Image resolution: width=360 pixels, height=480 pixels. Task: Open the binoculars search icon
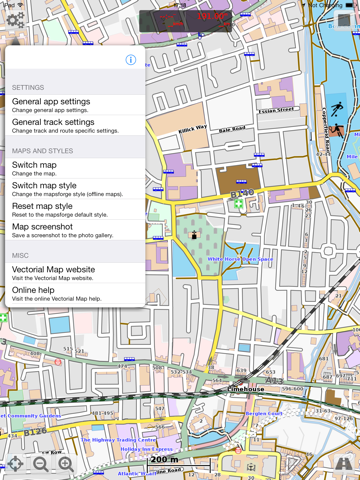344,464
